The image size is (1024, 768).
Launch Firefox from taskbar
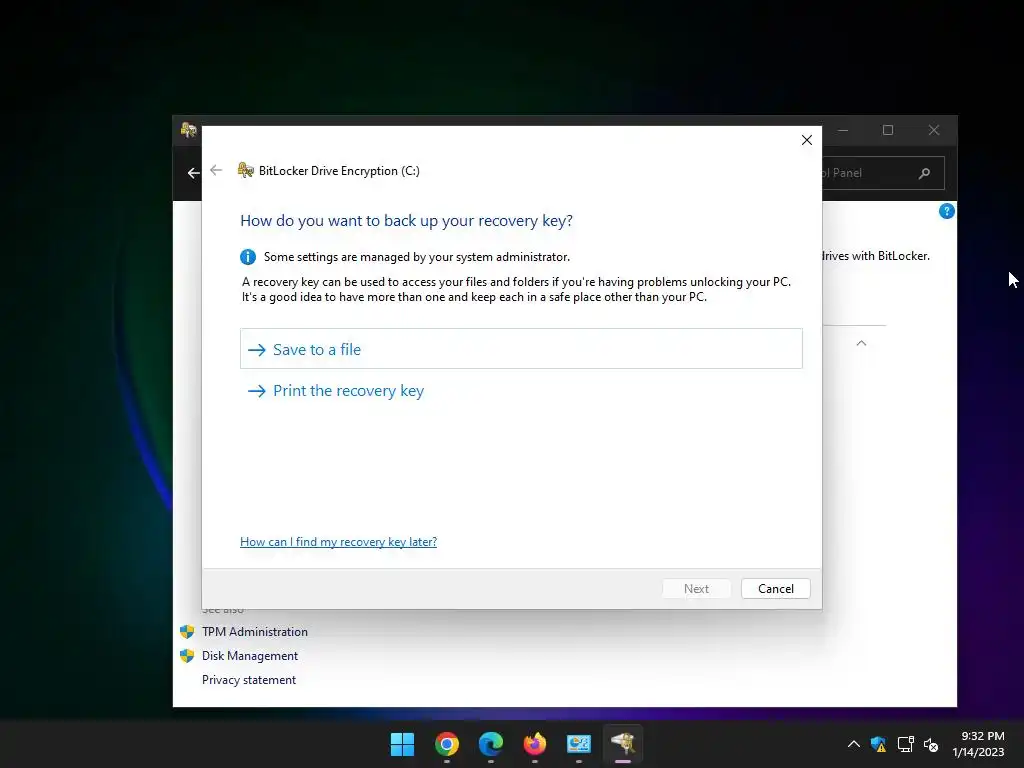click(535, 744)
